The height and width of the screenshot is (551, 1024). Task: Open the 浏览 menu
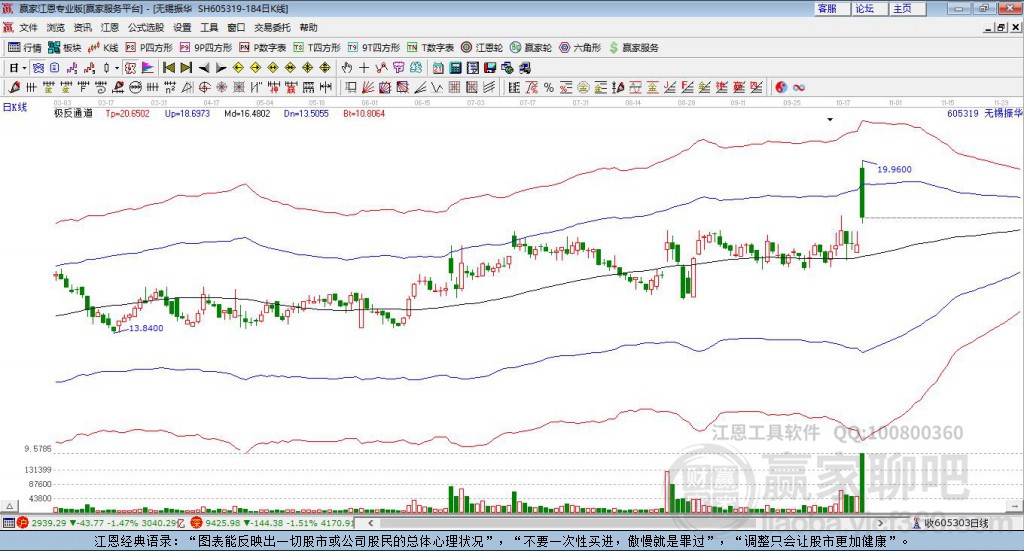coord(56,27)
